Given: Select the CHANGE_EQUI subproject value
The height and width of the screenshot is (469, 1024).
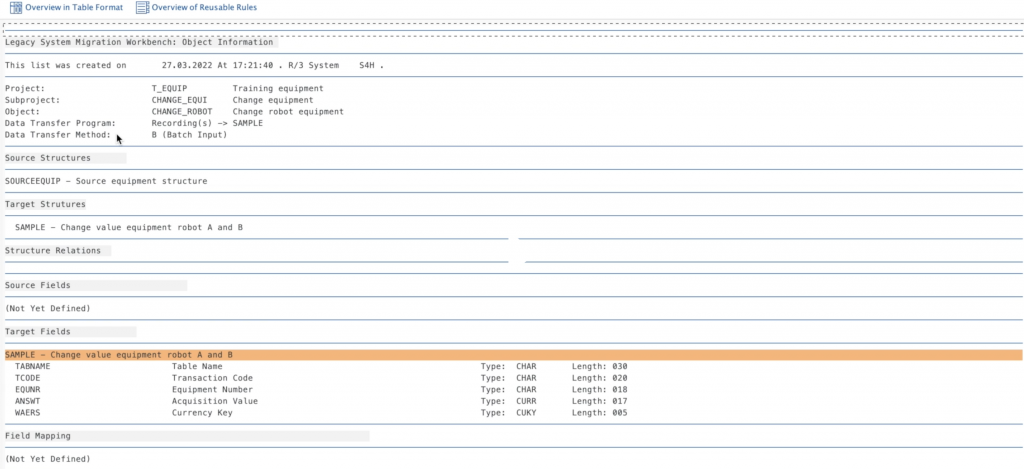Looking at the screenshot, I should pyautogui.click(x=180, y=100).
